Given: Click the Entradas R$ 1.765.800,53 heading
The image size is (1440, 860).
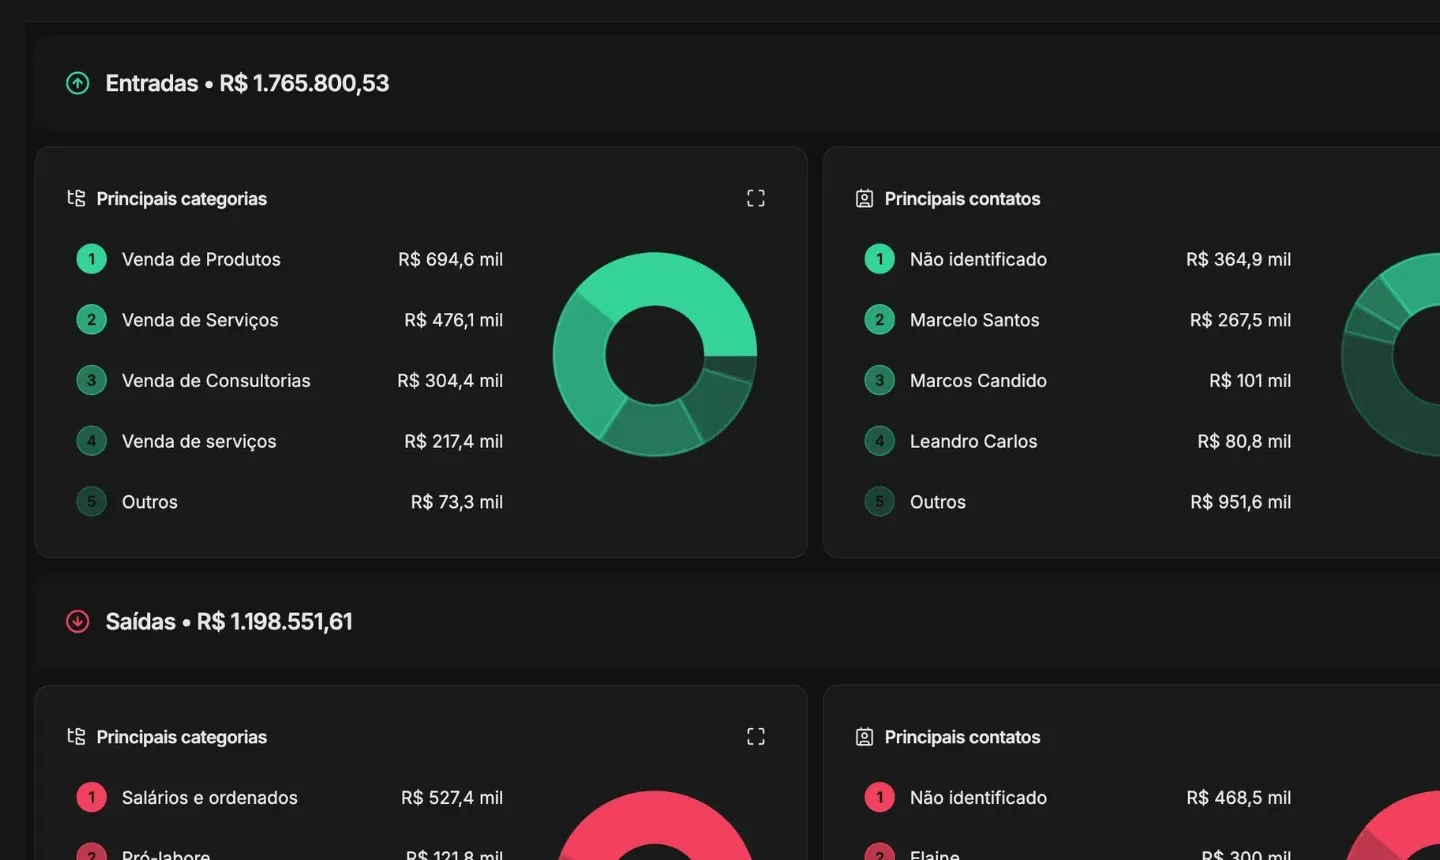Looking at the screenshot, I should (x=247, y=83).
